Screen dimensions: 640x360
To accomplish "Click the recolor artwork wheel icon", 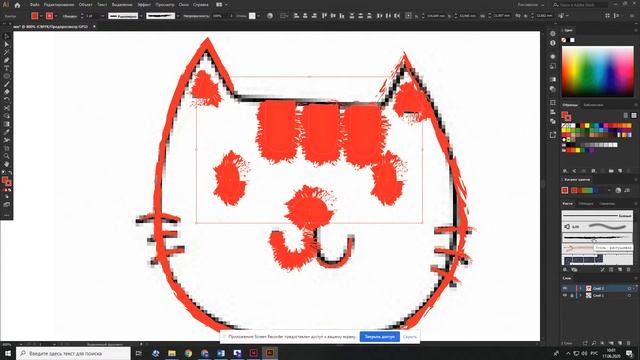I will click(x=270, y=16).
